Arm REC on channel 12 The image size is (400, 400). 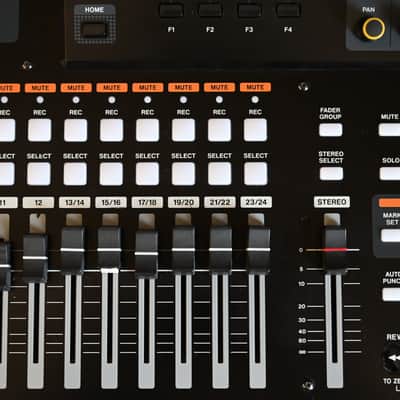point(40,130)
